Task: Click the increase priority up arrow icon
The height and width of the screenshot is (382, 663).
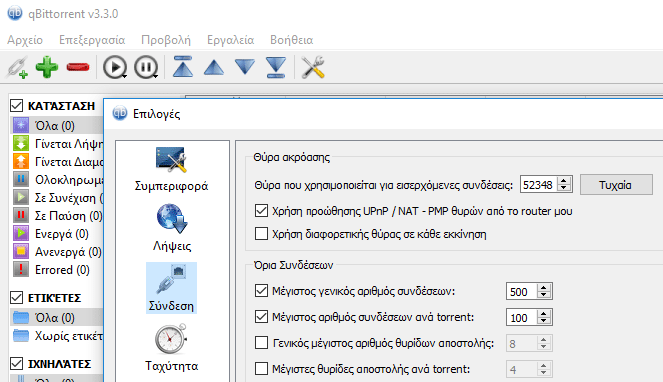Action: click(214, 67)
